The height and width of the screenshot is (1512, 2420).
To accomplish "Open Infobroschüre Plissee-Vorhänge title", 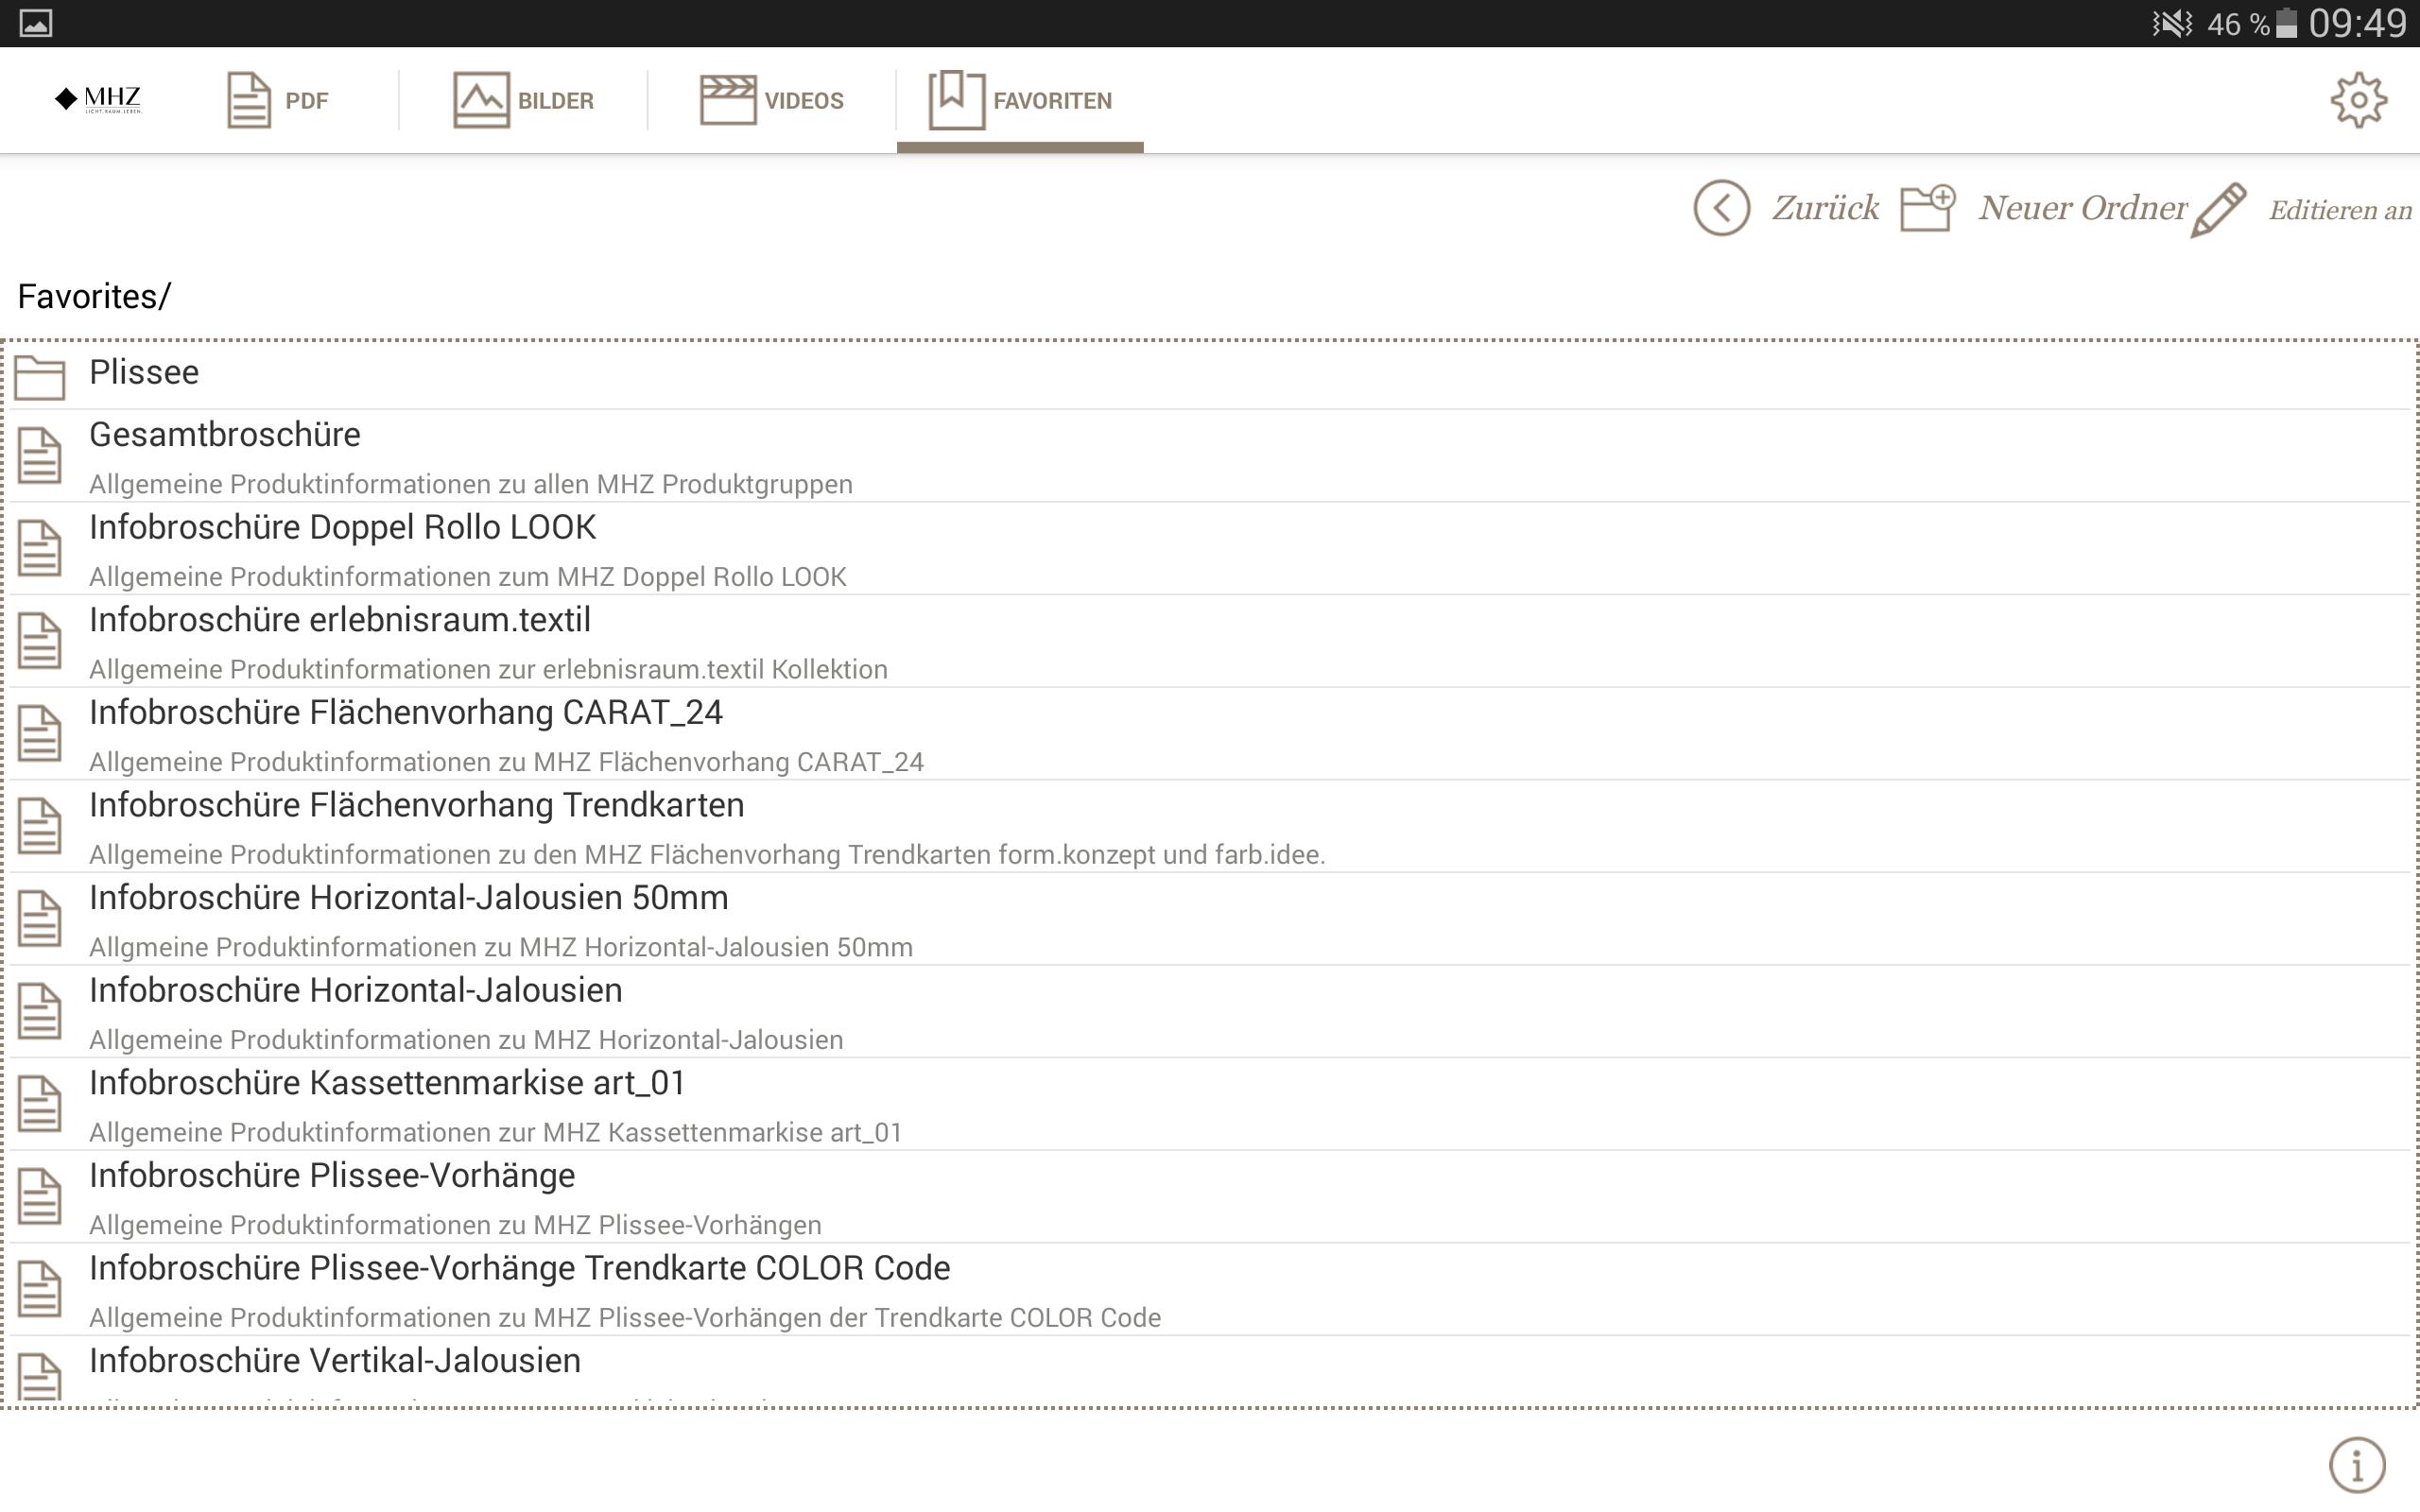I will 332,1176.
